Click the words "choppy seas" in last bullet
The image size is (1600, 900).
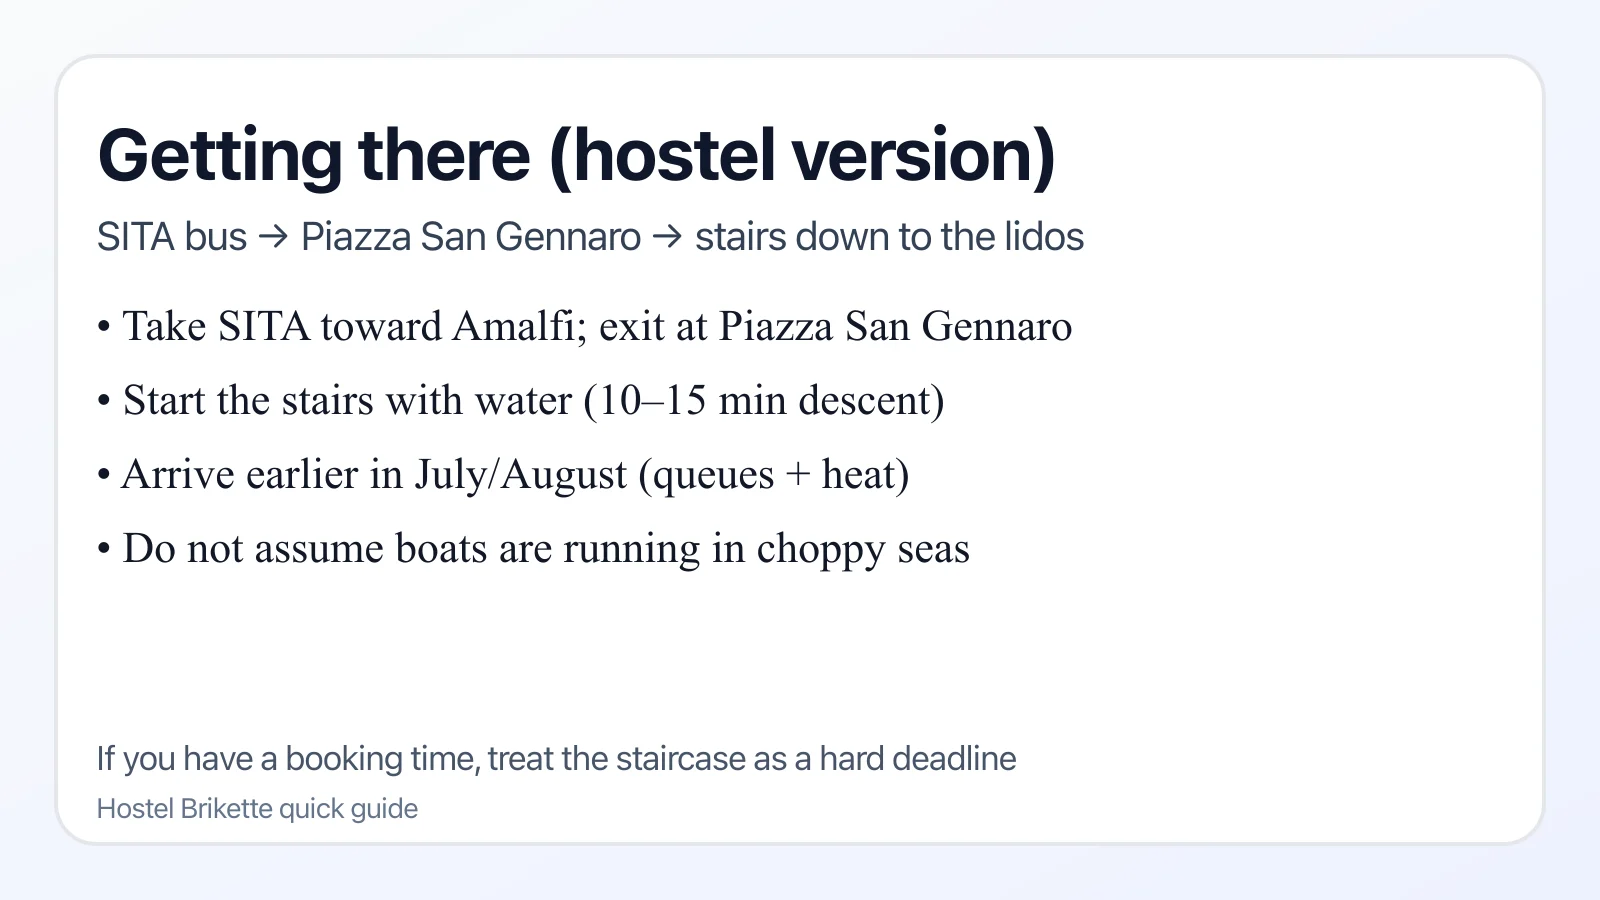[862, 549]
